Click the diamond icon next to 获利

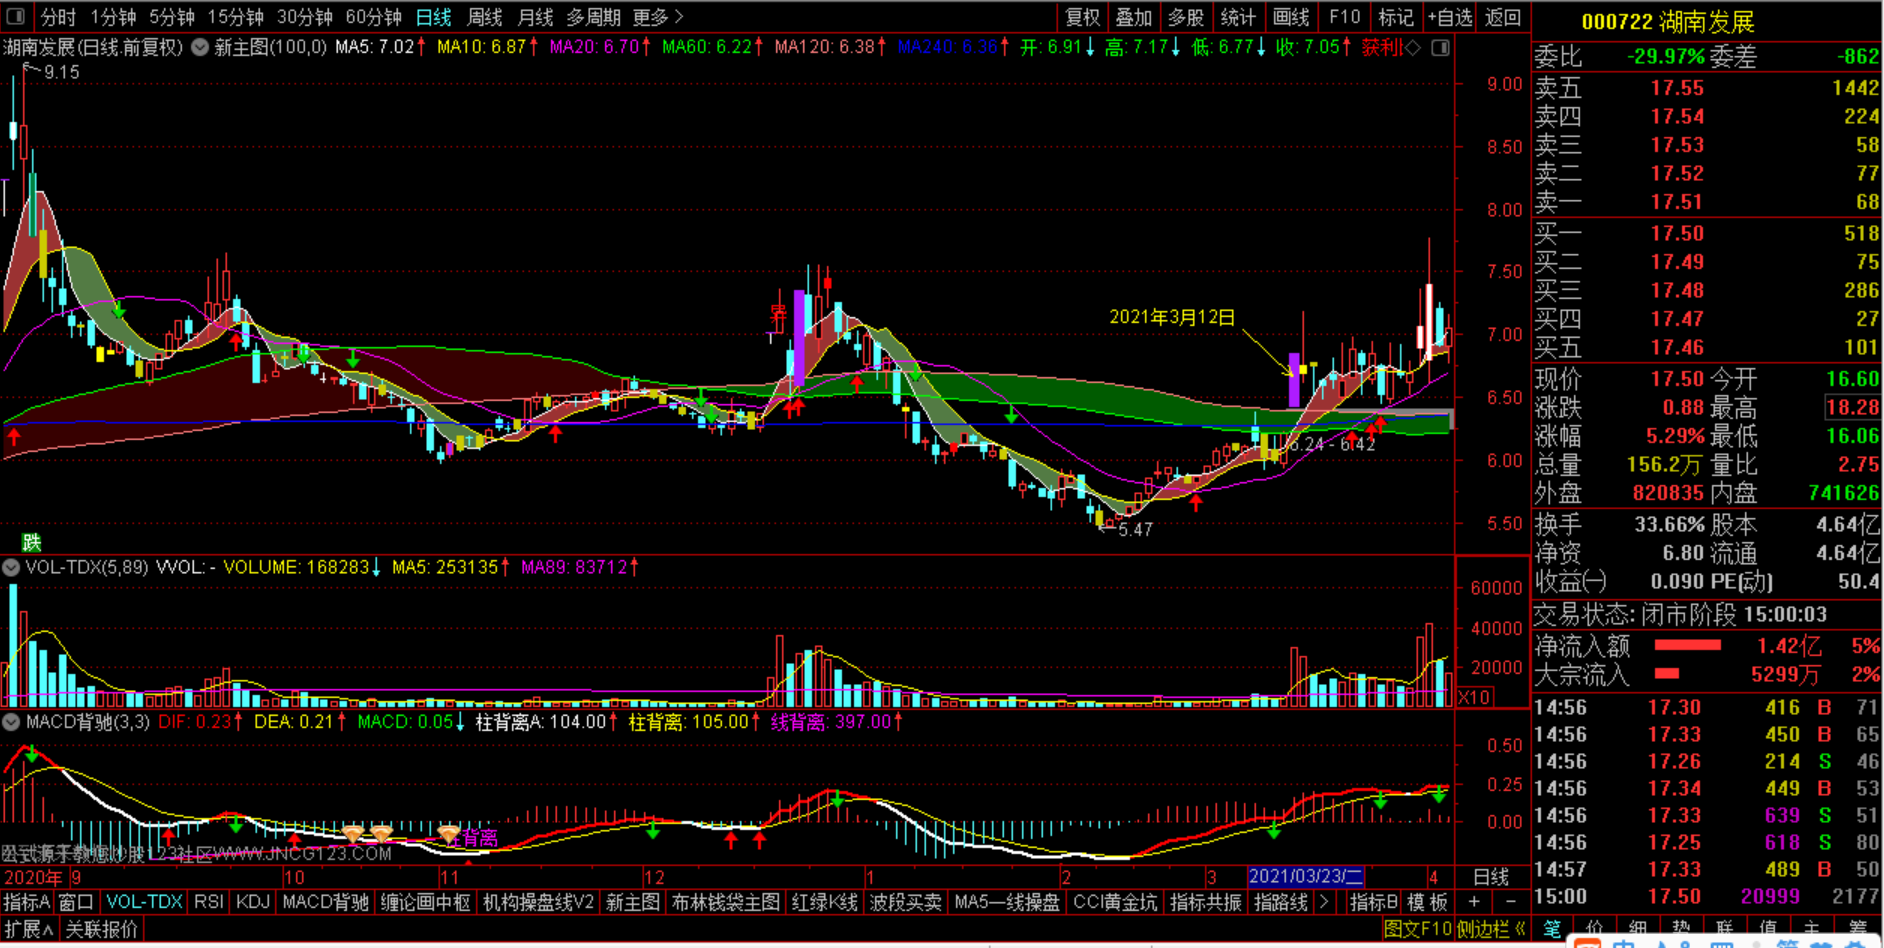coord(1413,47)
